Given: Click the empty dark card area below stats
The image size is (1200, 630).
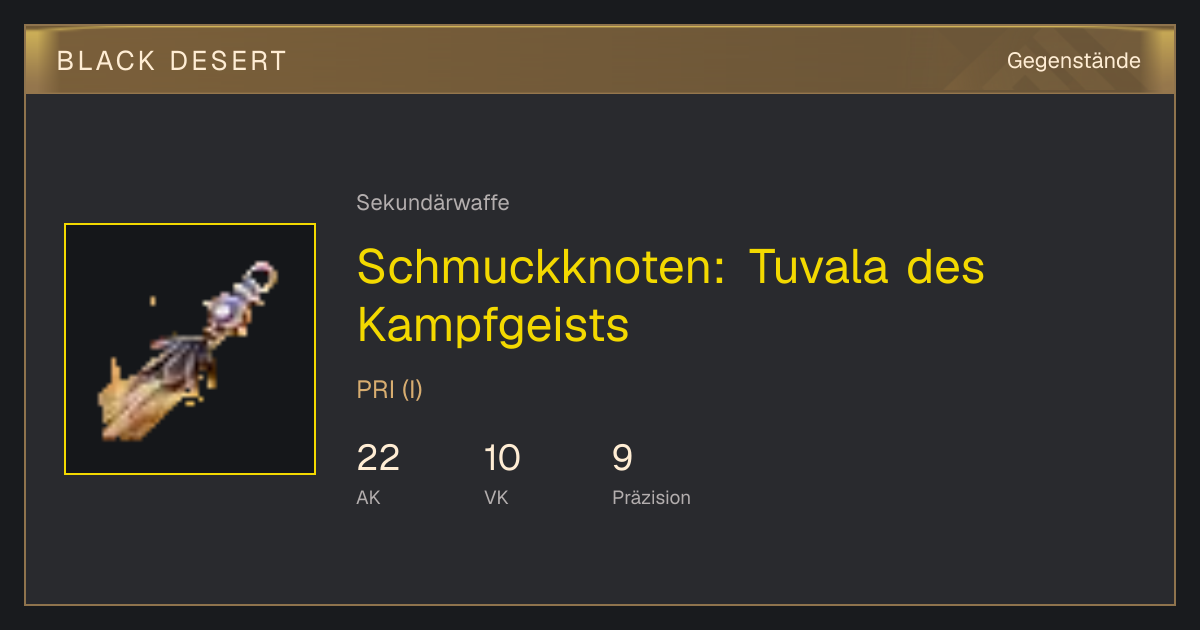Looking at the screenshot, I should (x=600, y=555).
